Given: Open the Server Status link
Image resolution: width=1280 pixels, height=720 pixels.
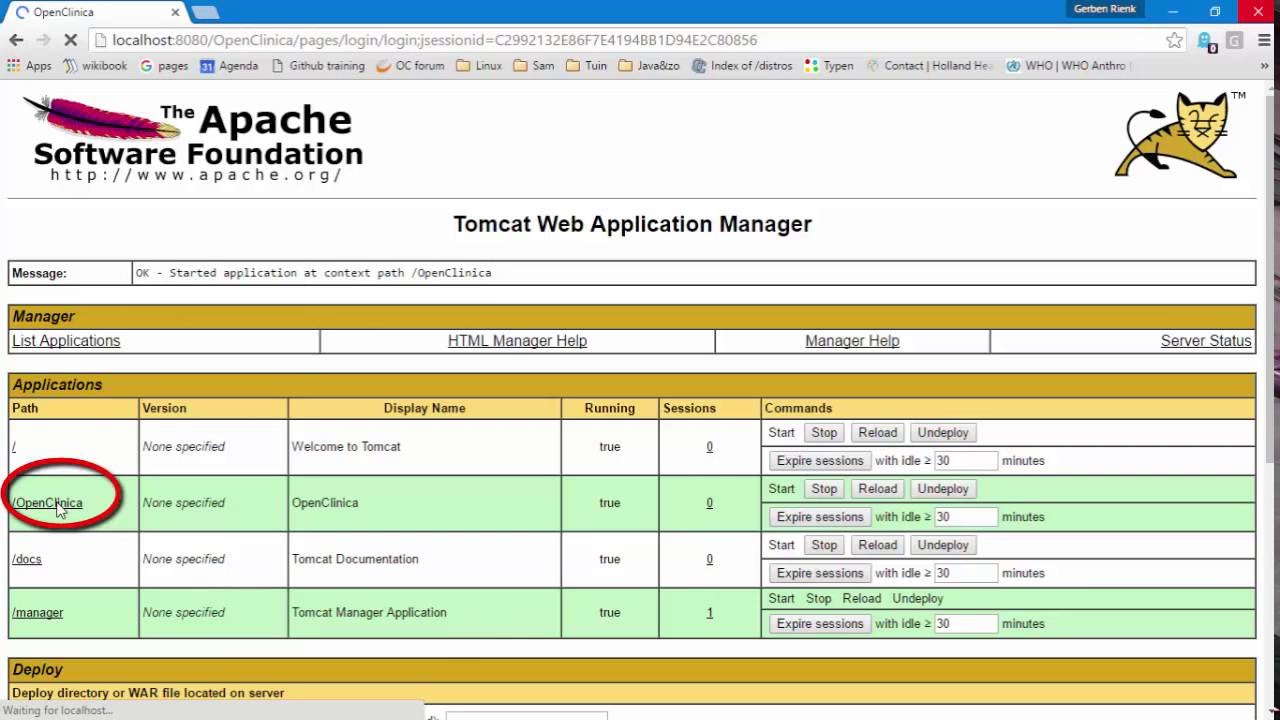Looking at the screenshot, I should pyautogui.click(x=1206, y=341).
